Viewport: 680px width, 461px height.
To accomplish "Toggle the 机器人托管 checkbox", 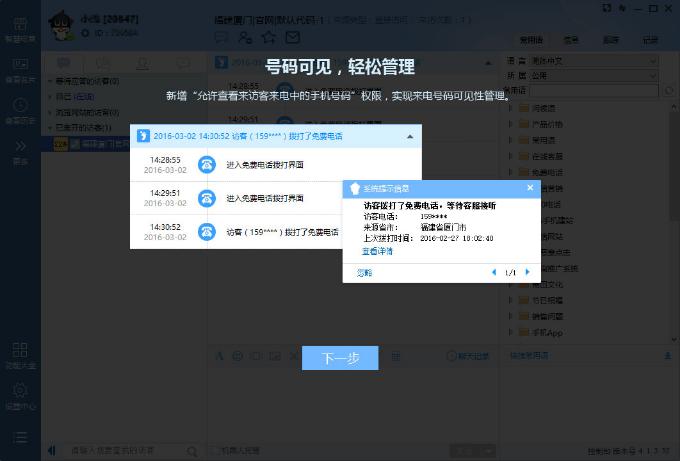I will click(x=212, y=450).
